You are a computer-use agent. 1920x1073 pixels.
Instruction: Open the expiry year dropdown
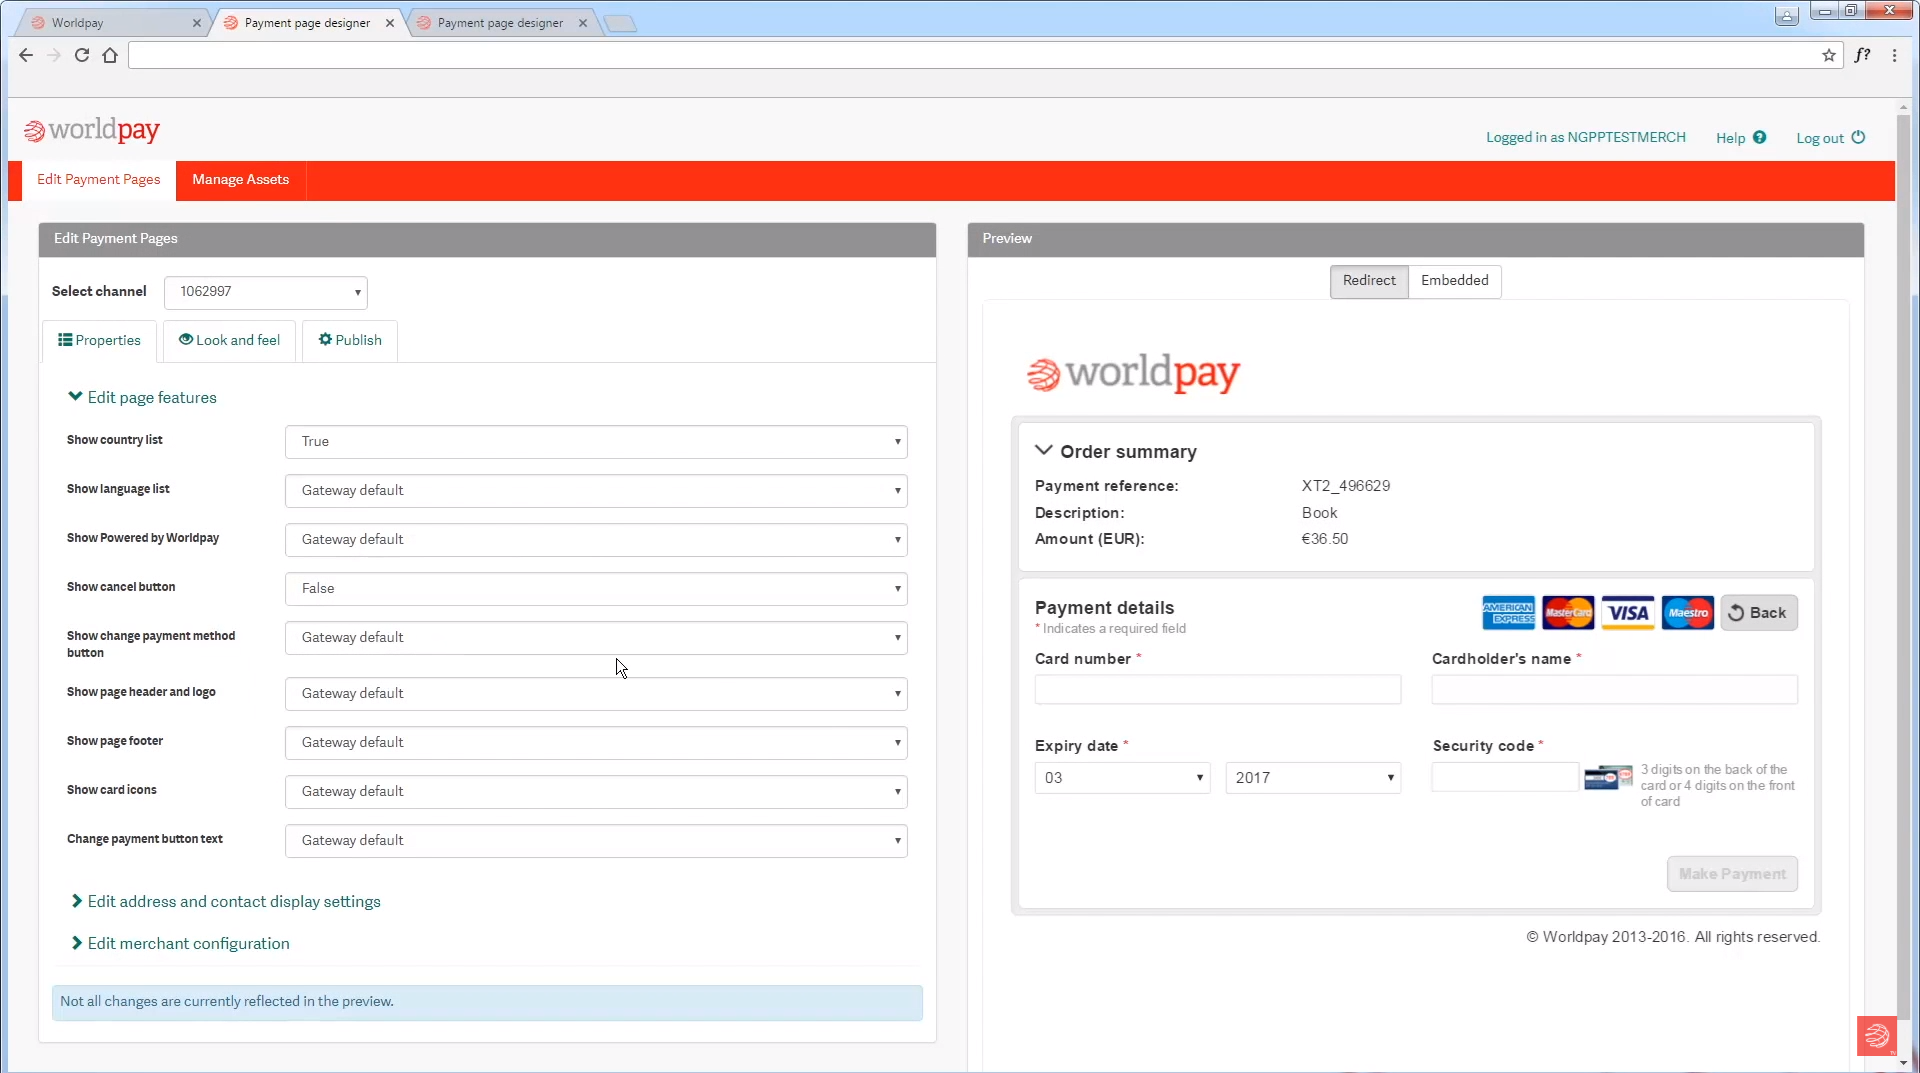[1313, 778]
